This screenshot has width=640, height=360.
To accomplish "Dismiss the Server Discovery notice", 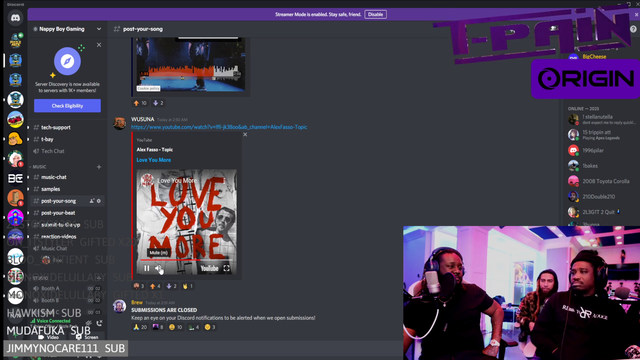I will pos(99,45).
